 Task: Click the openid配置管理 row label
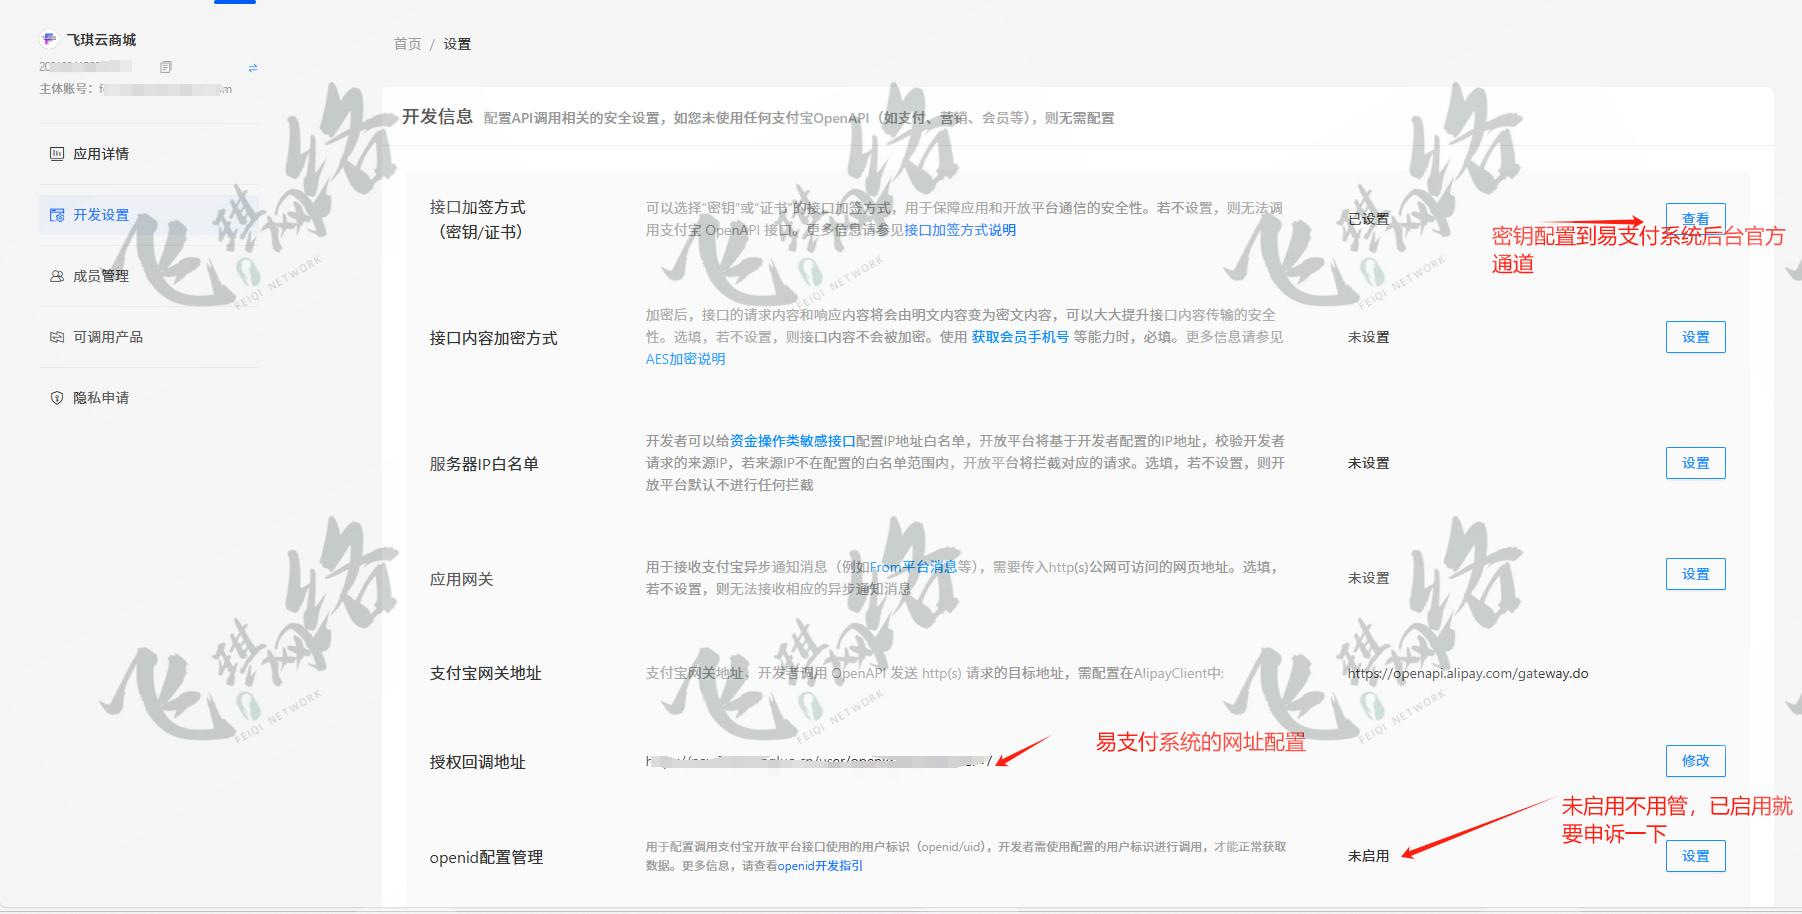point(486,857)
